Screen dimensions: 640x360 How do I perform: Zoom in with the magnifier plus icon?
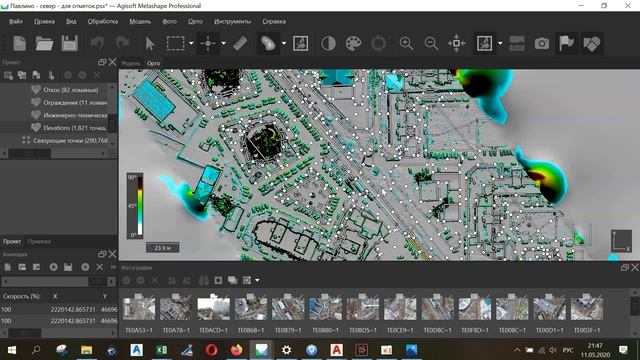406,43
